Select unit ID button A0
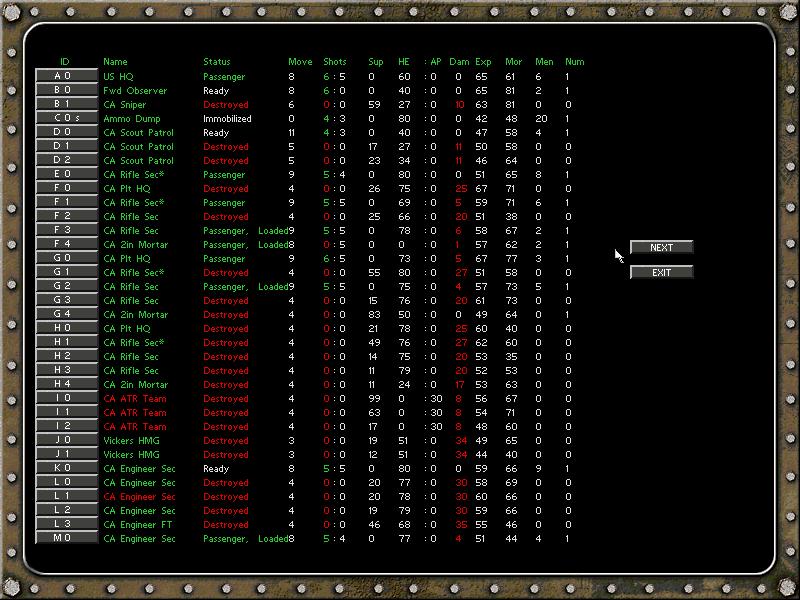Viewport: 800px width, 600px height. (66, 76)
